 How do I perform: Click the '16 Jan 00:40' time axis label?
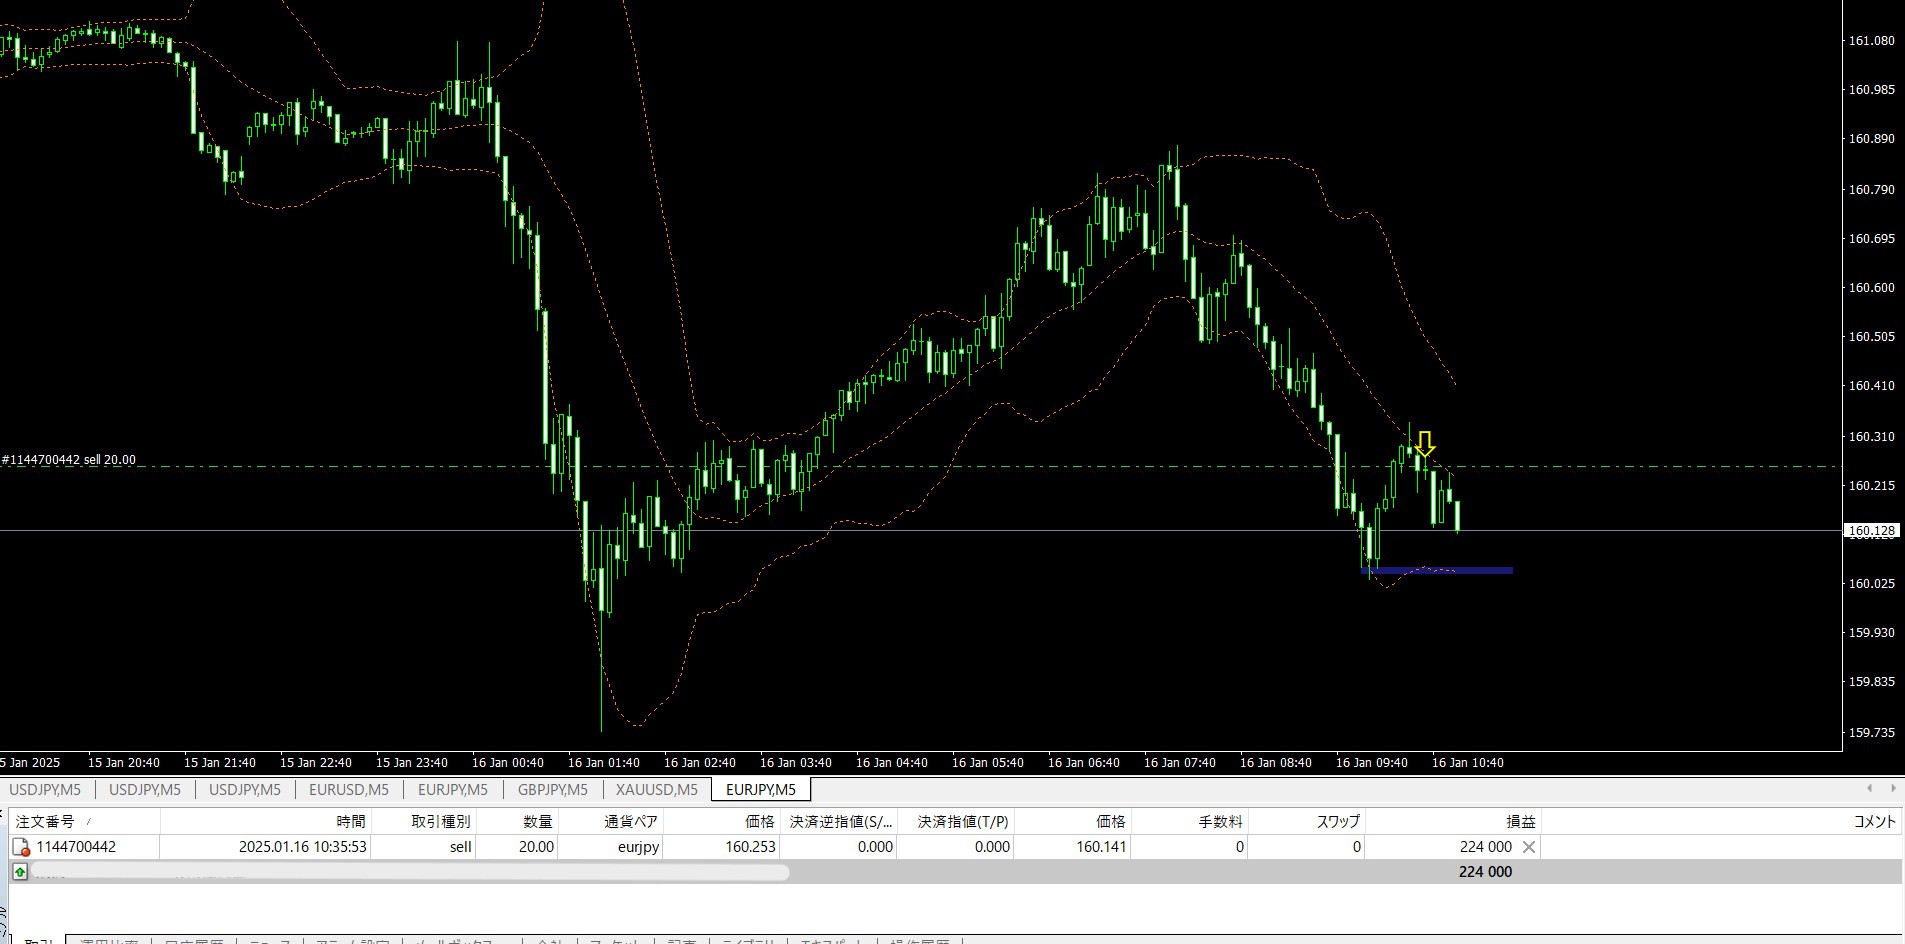(x=508, y=763)
